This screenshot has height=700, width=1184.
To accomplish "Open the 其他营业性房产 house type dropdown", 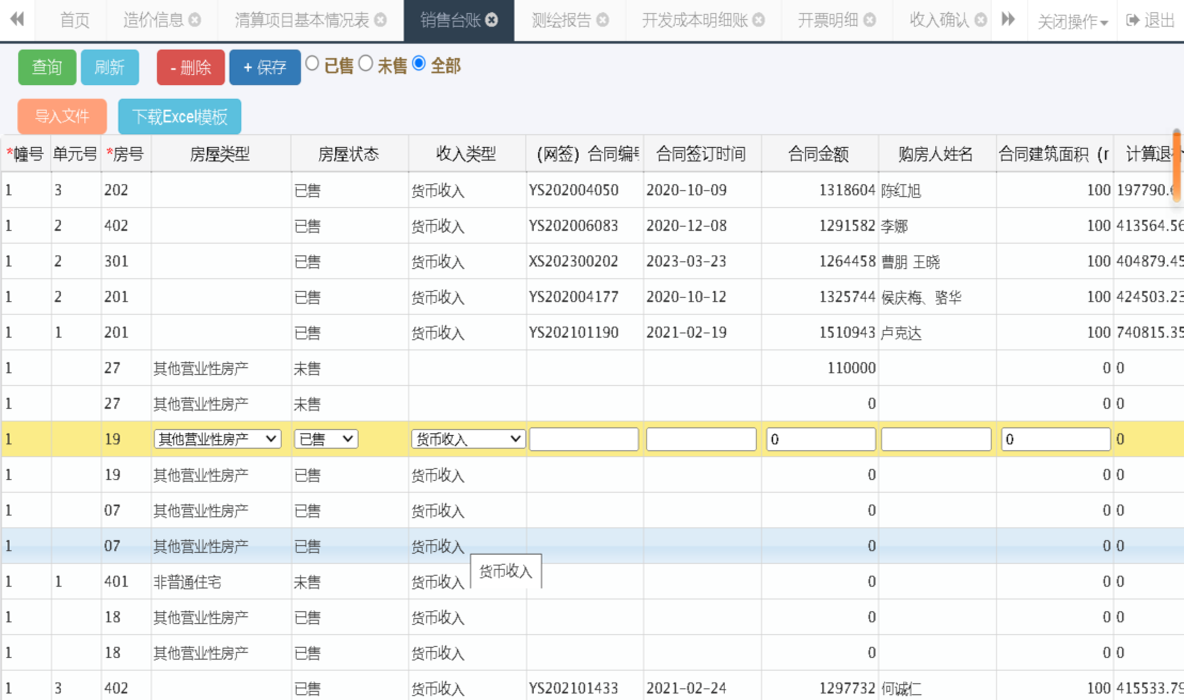I will point(217,439).
